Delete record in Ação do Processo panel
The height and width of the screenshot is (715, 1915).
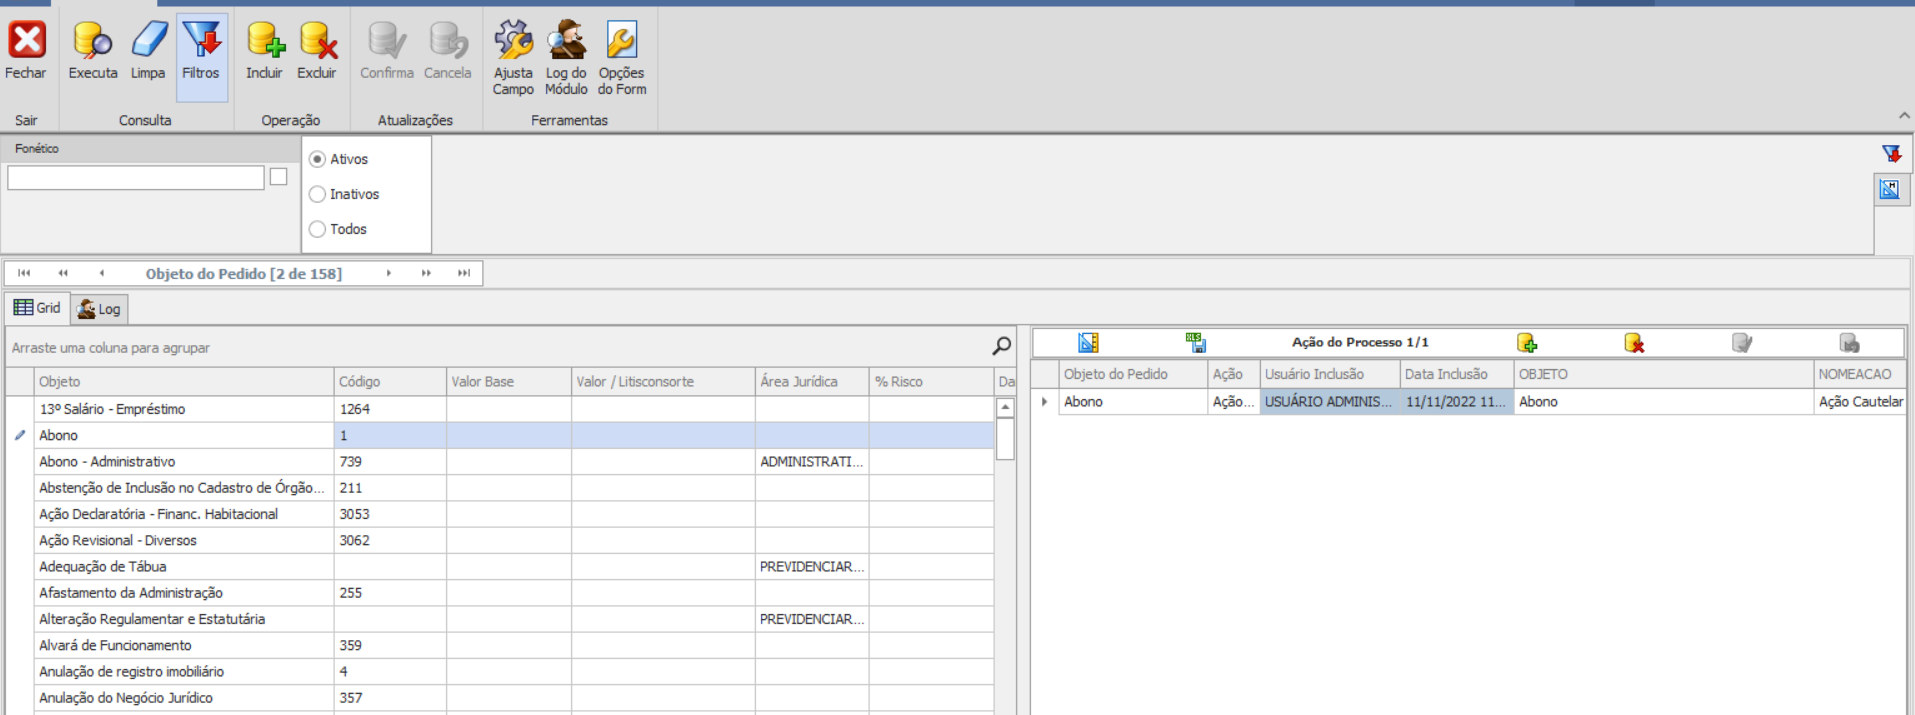pos(1634,343)
